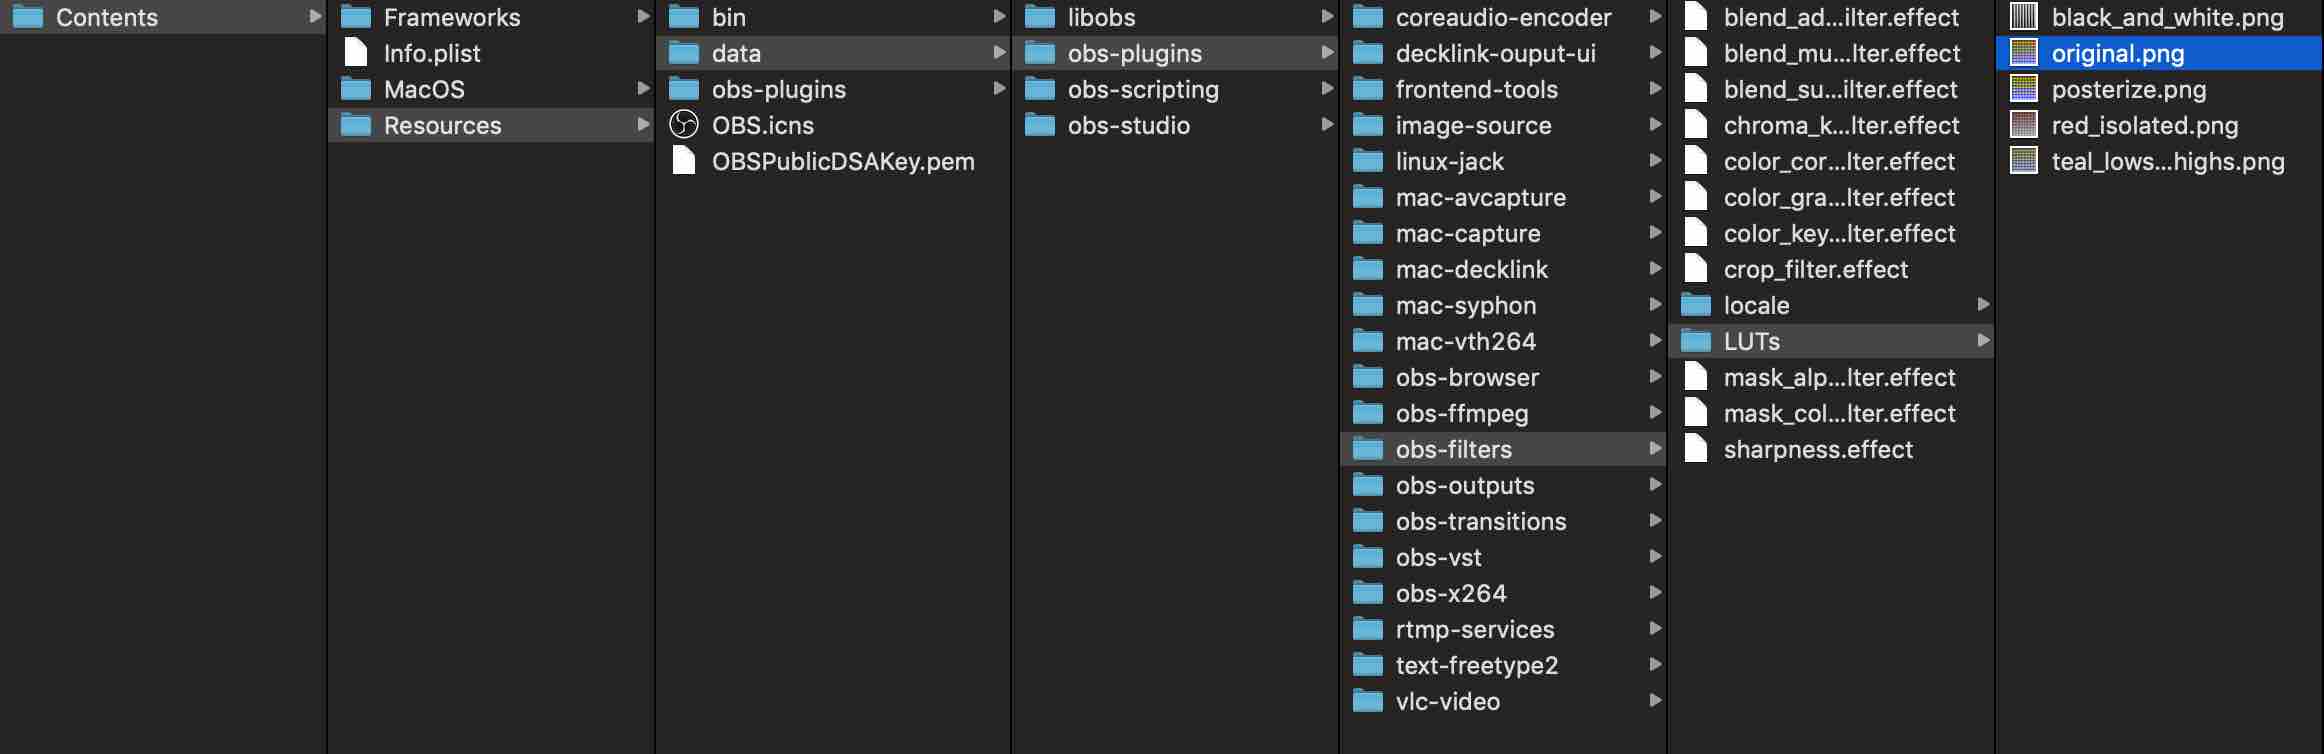Click the frontend-tools folder icon
Viewport: 2324px width, 754px height.
tap(1368, 89)
